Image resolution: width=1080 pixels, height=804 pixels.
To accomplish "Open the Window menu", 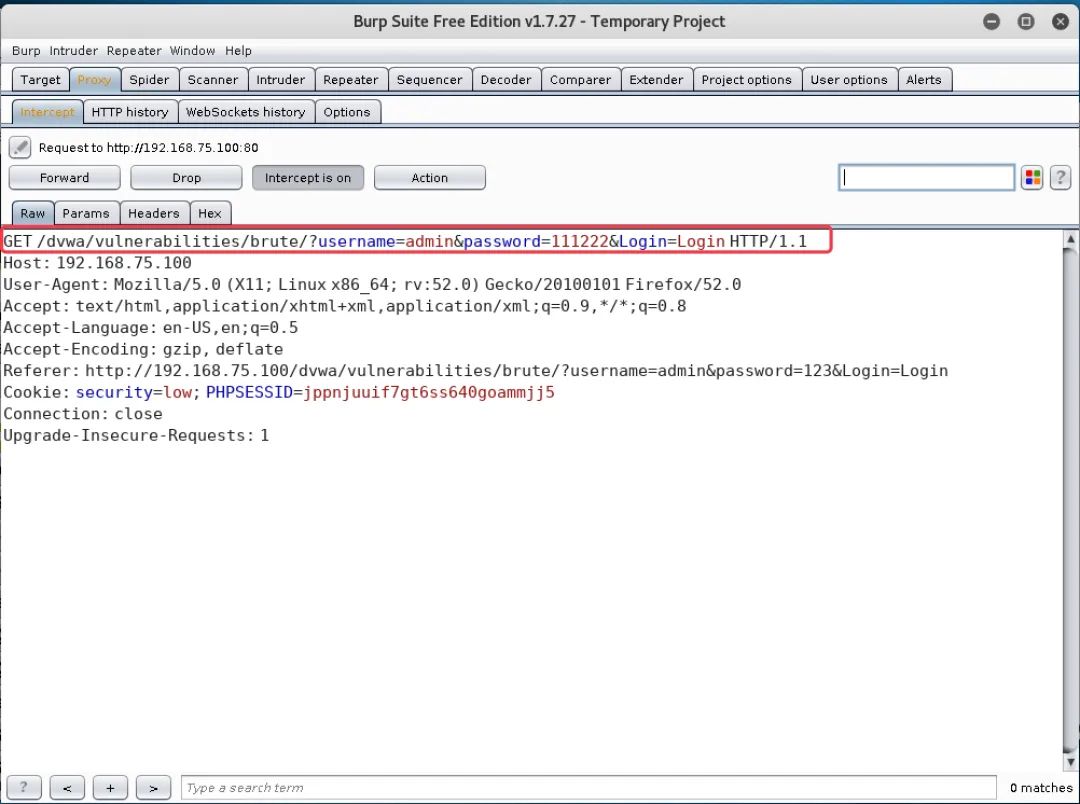I will tap(192, 50).
